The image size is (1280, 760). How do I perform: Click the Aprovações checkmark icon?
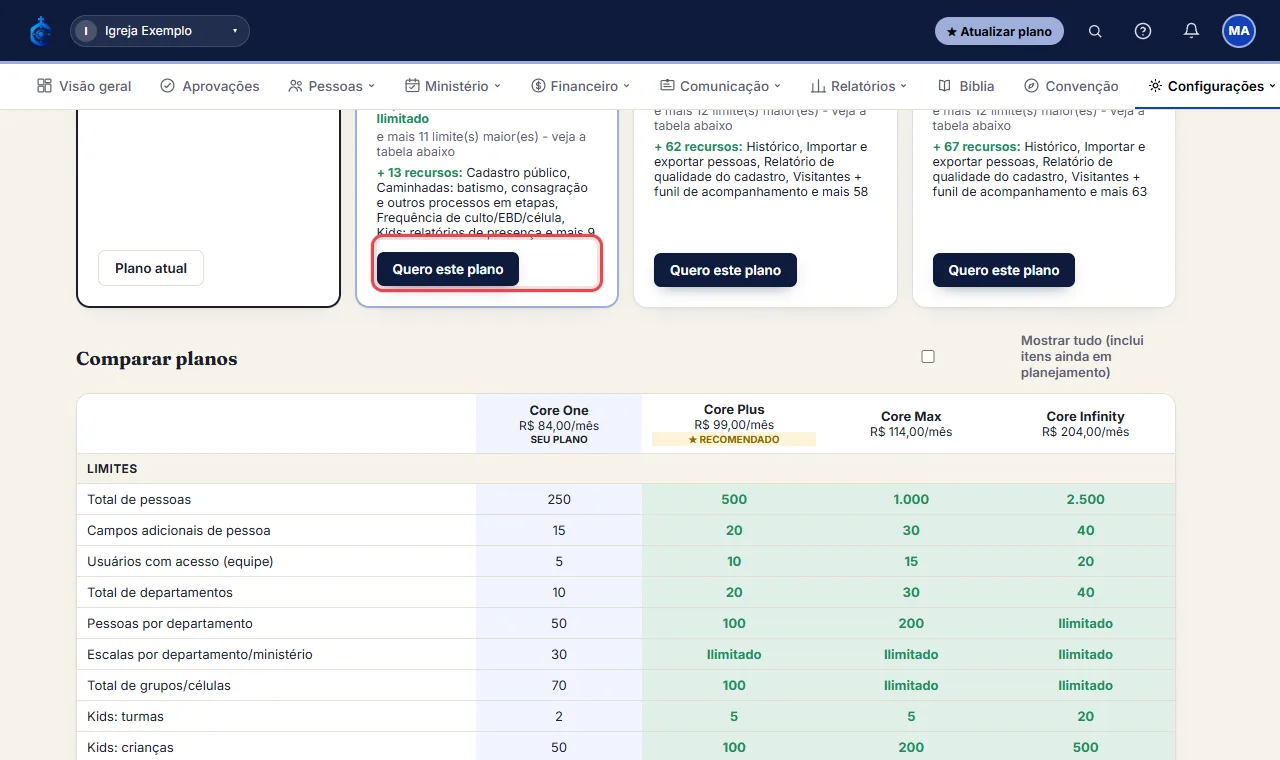(x=168, y=86)
